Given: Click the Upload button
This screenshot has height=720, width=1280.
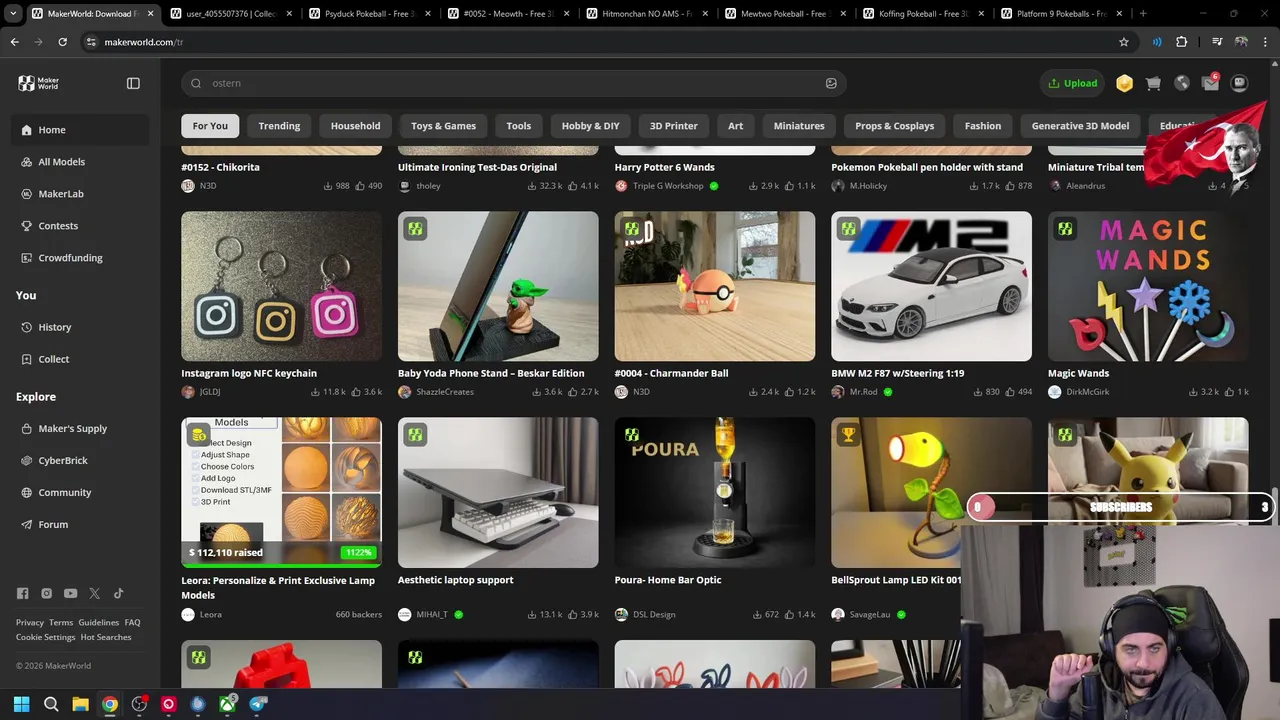Looking at the screenshot, I should 1072,83.
